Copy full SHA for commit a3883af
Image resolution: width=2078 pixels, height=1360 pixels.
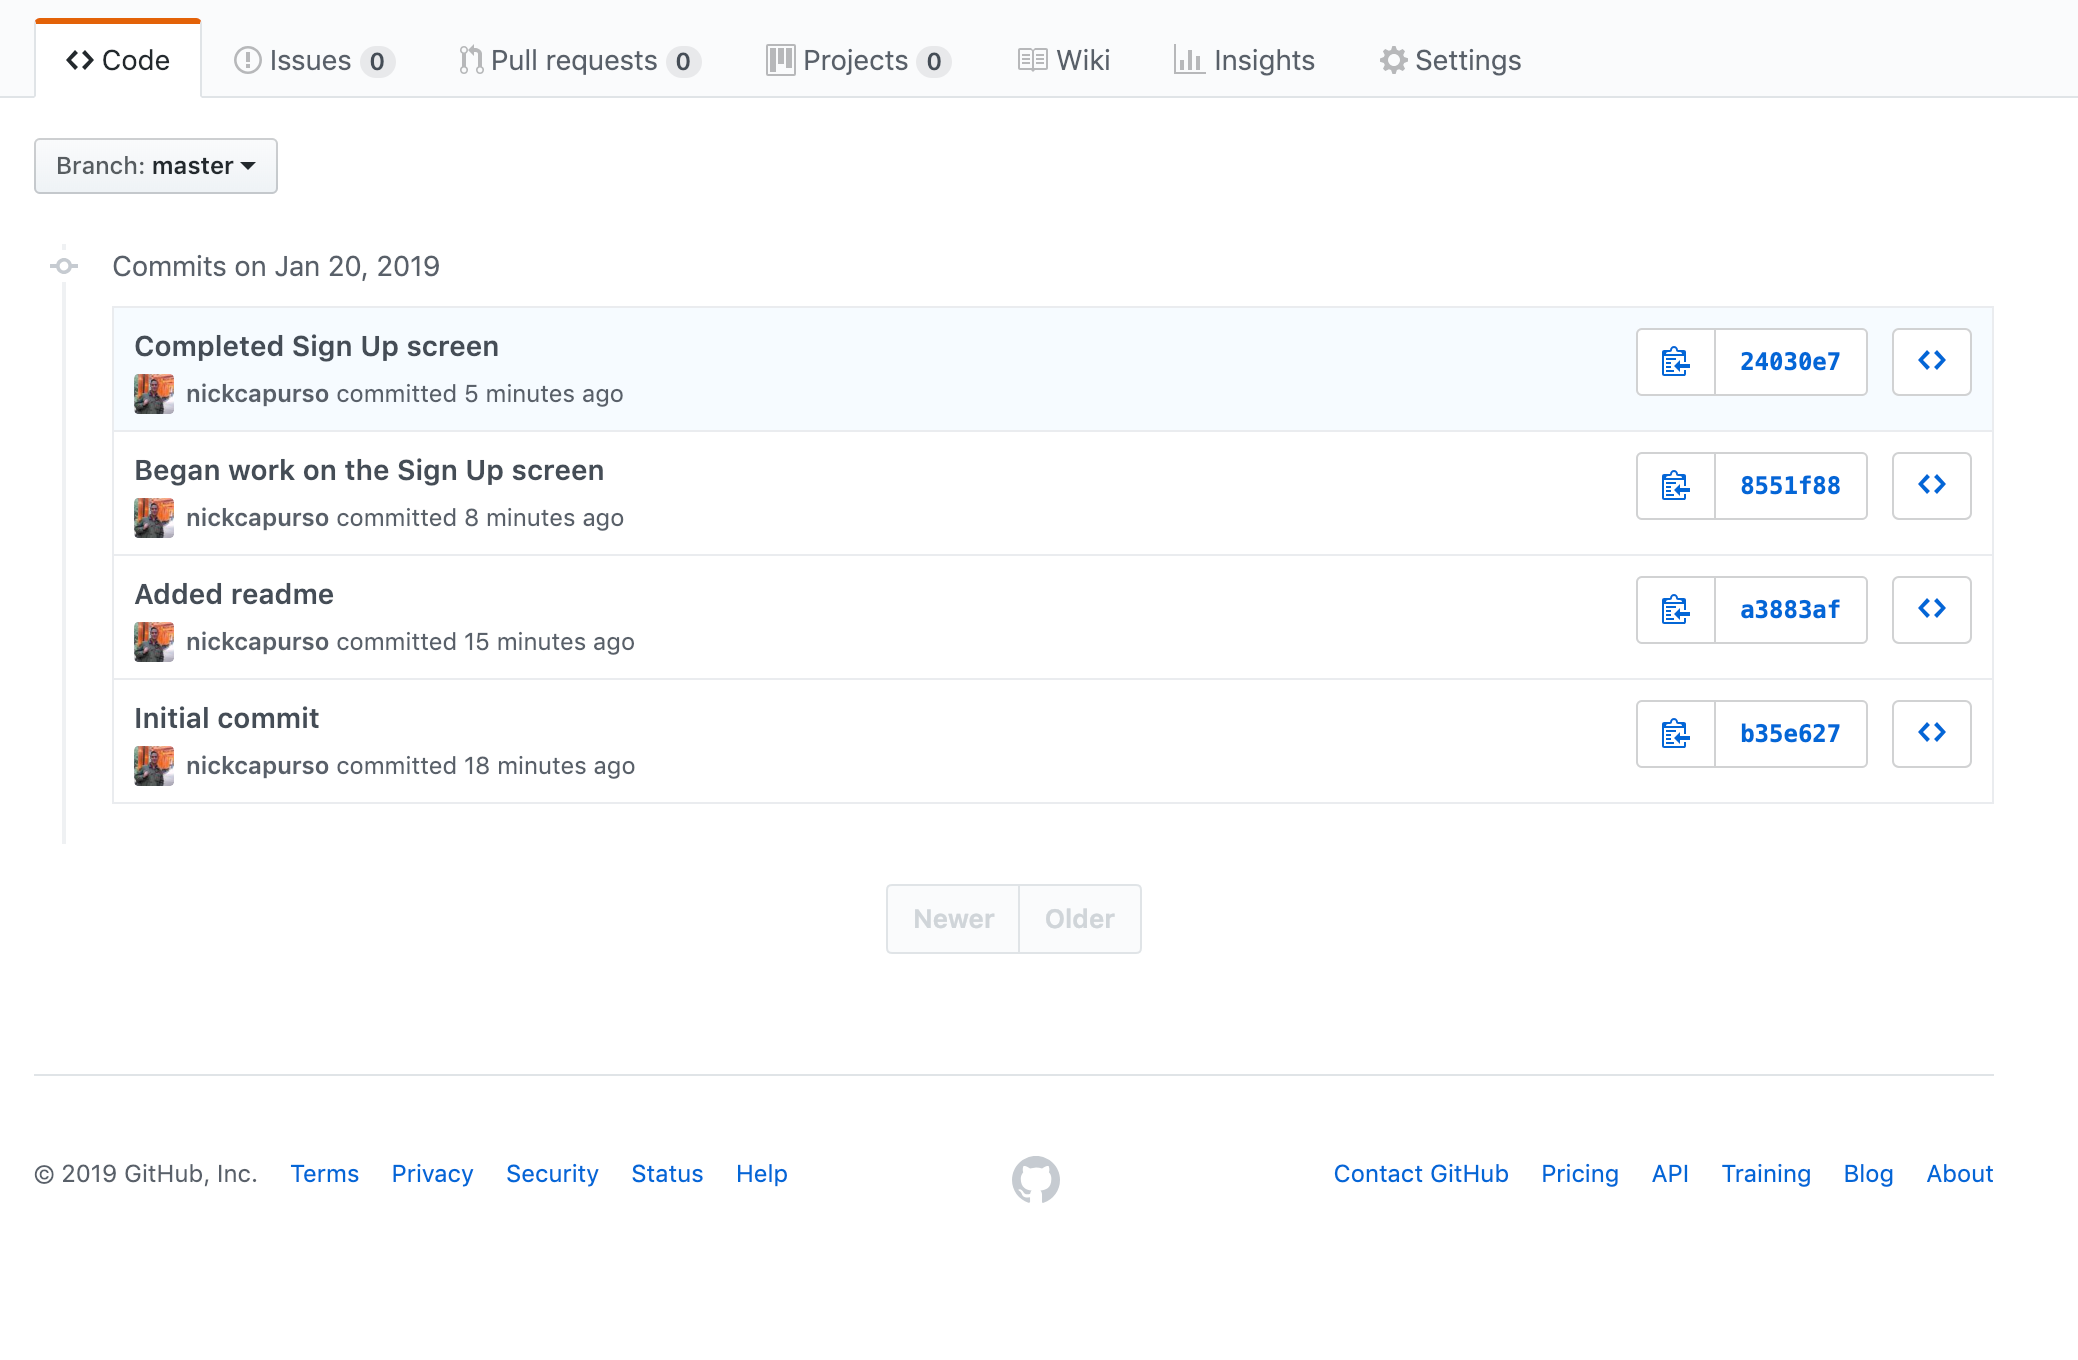pos(1675,610)
